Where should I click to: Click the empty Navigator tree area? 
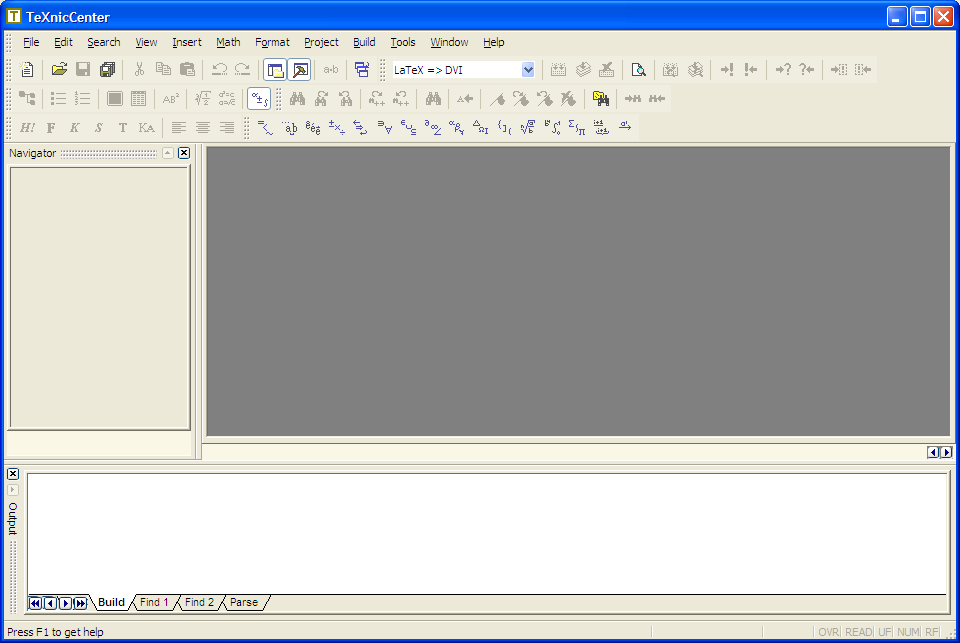100,298
